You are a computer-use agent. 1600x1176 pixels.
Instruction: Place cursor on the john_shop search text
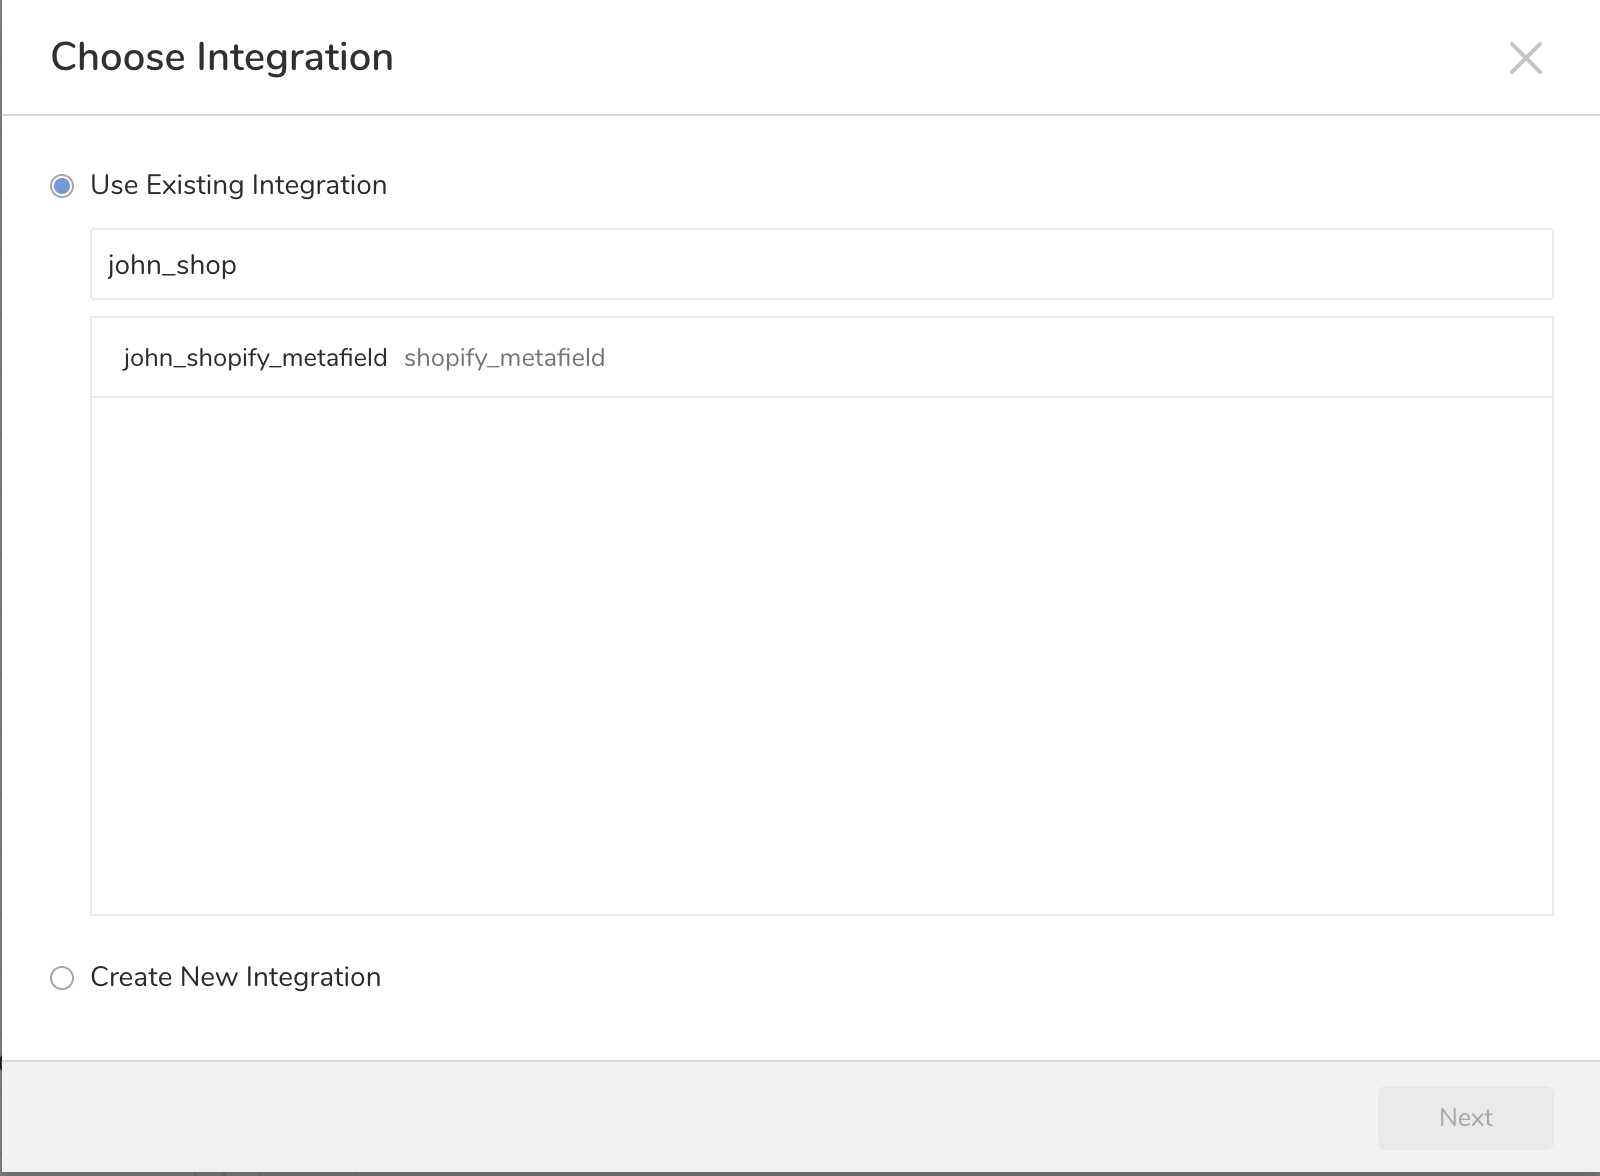point(172,265)
